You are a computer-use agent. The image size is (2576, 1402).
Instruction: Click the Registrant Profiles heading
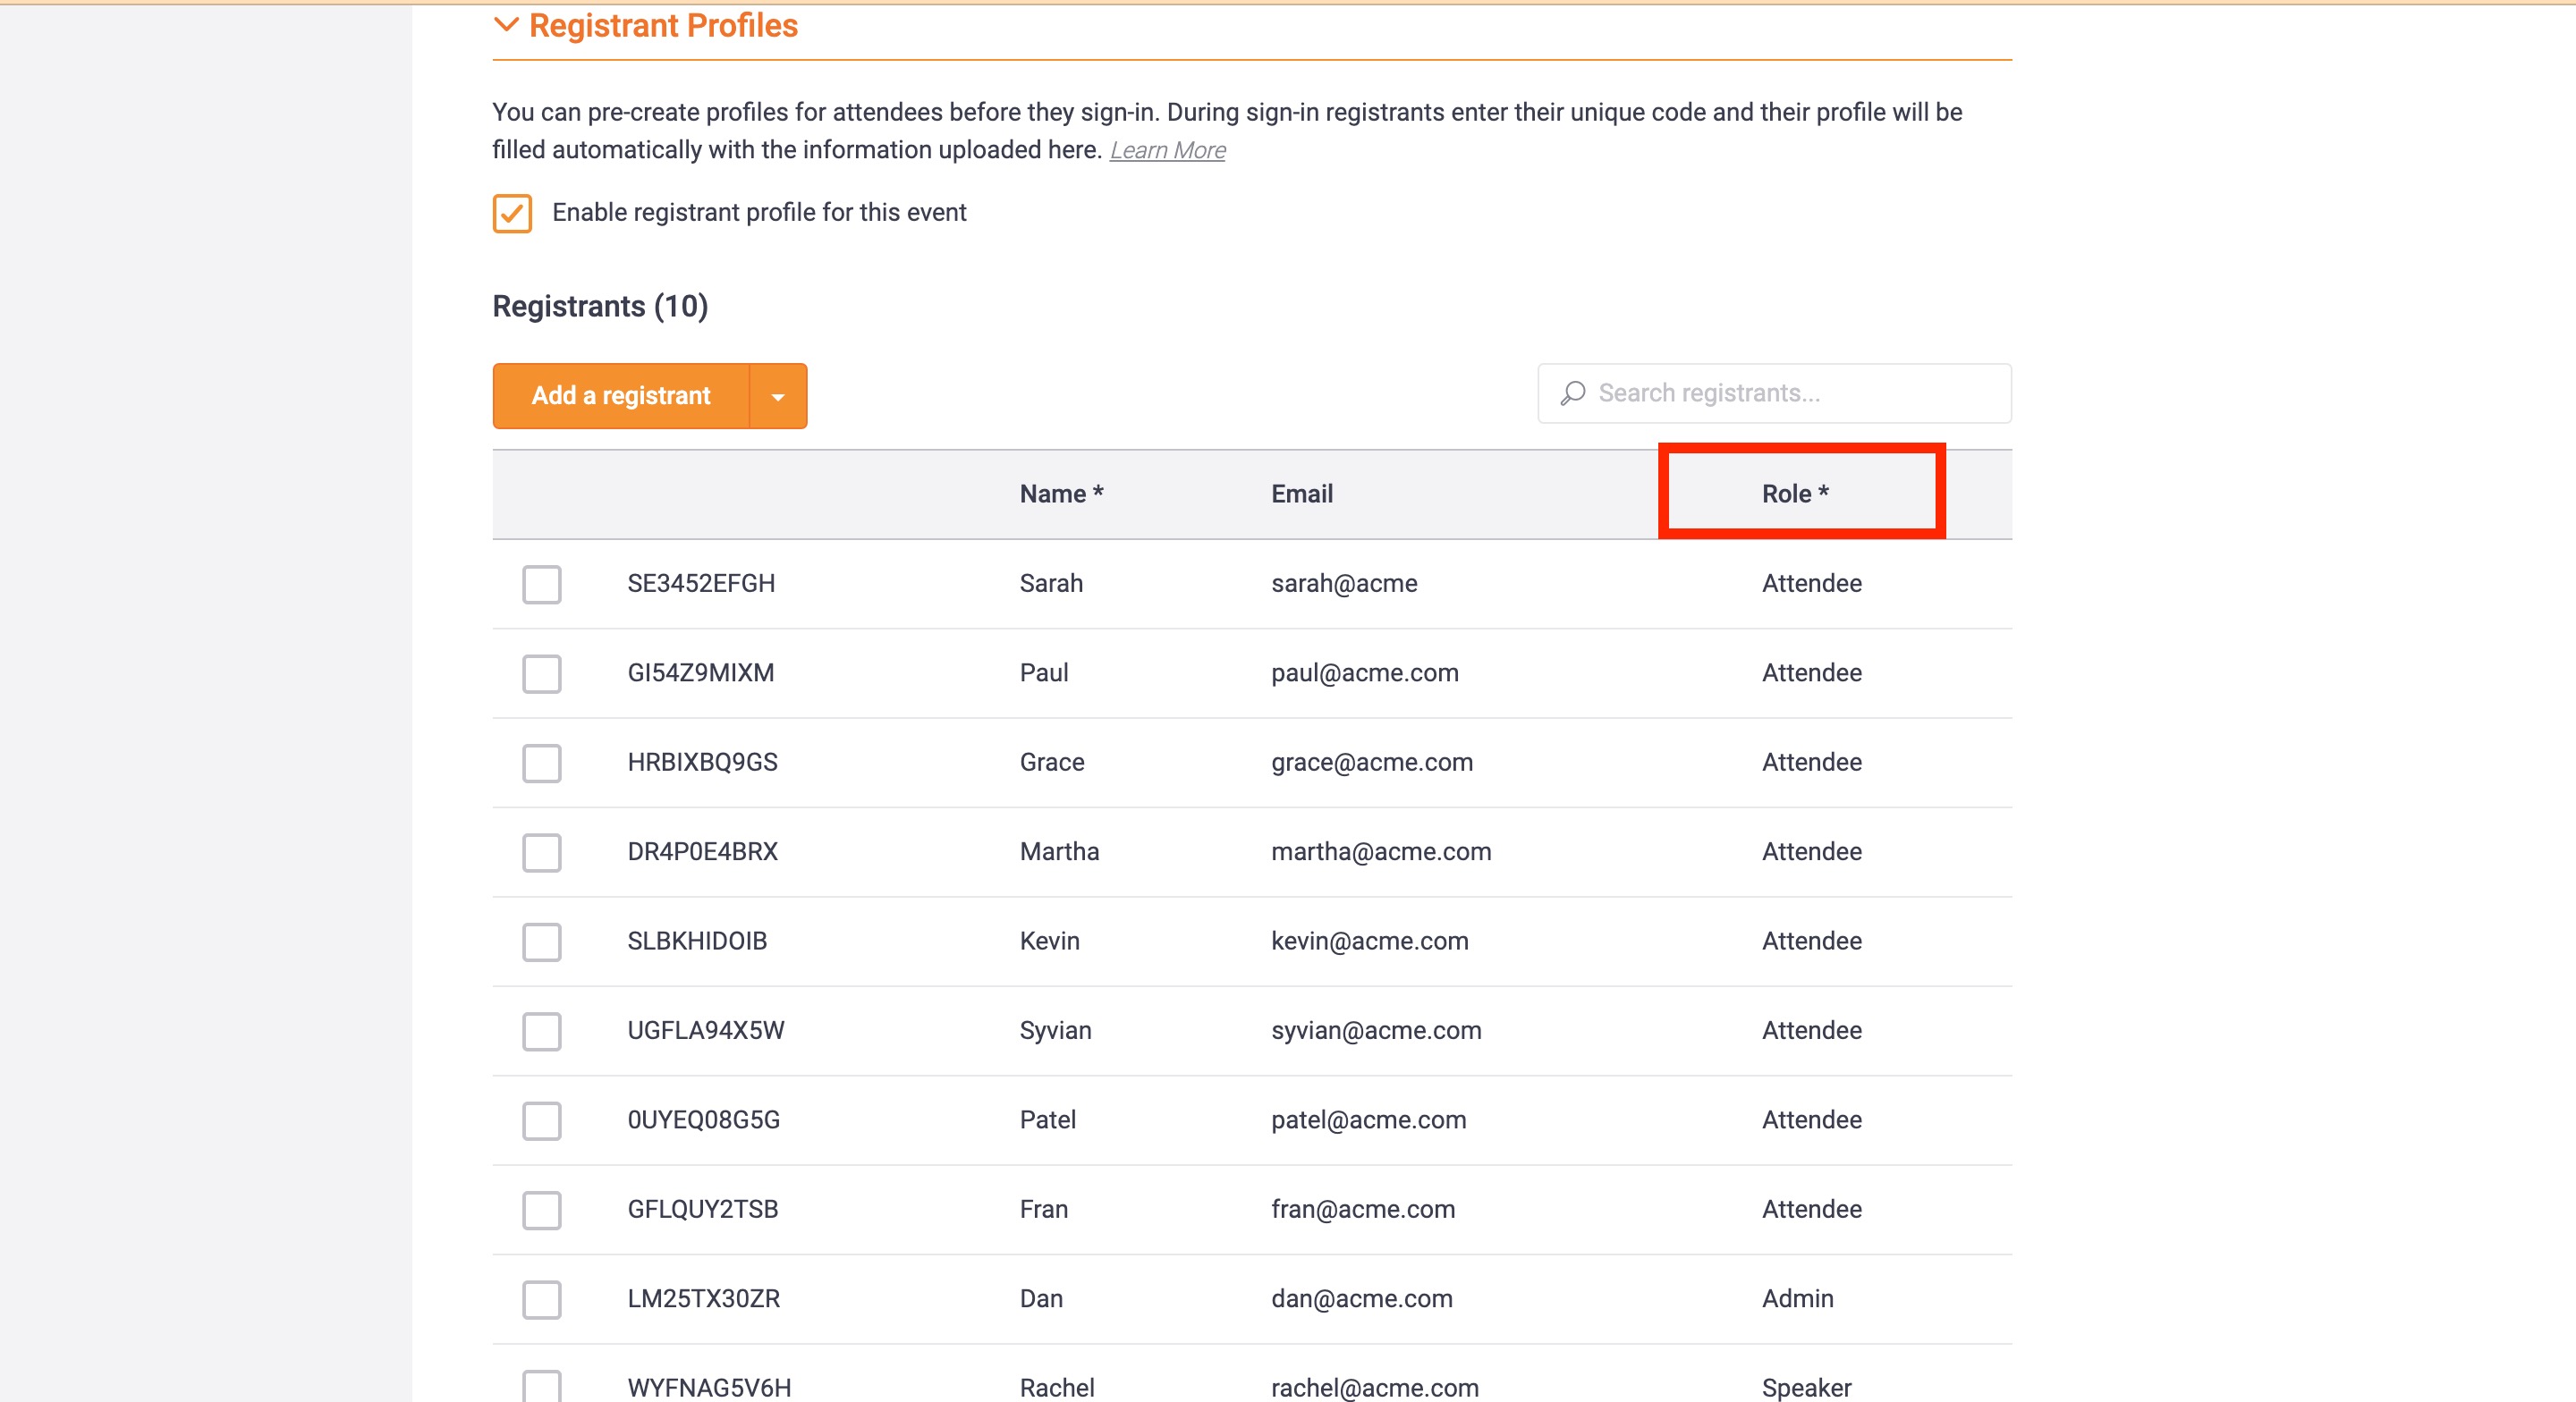click(x=663, y=25)
